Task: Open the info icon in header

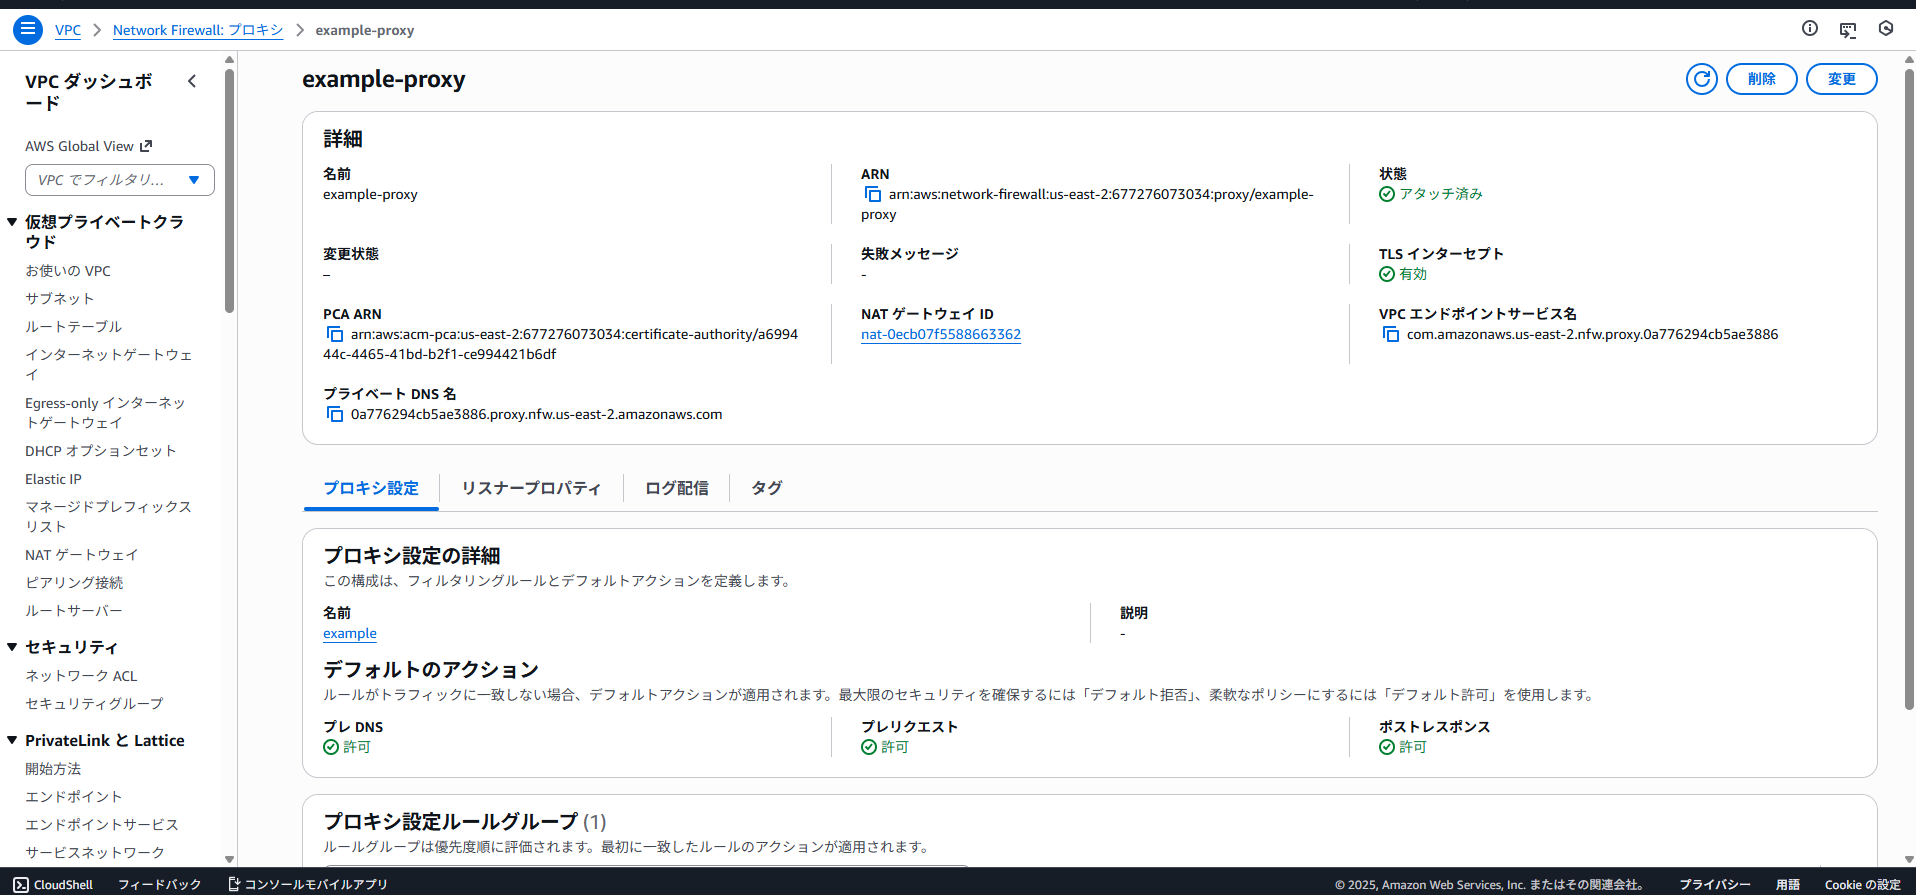Action: tap(1809, 29)
